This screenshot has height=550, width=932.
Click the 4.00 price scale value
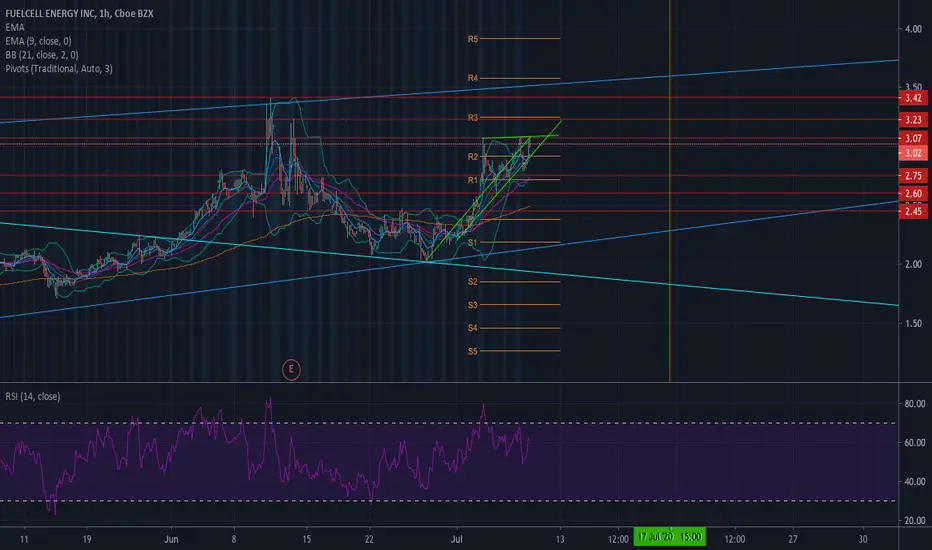coord(913,29)
